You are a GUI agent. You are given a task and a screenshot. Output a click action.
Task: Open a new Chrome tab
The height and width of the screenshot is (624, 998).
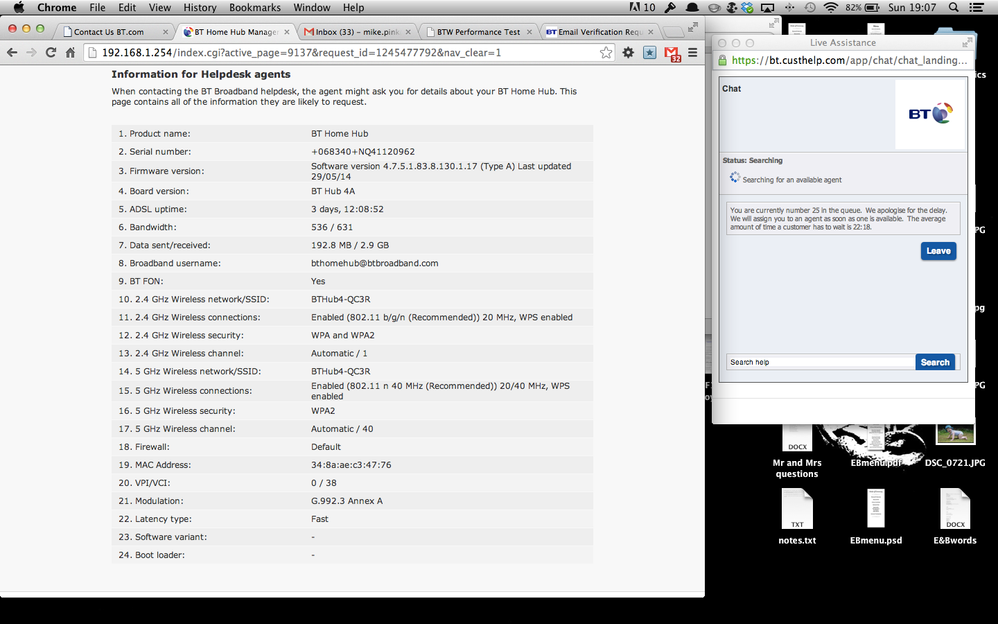[673, 32]
